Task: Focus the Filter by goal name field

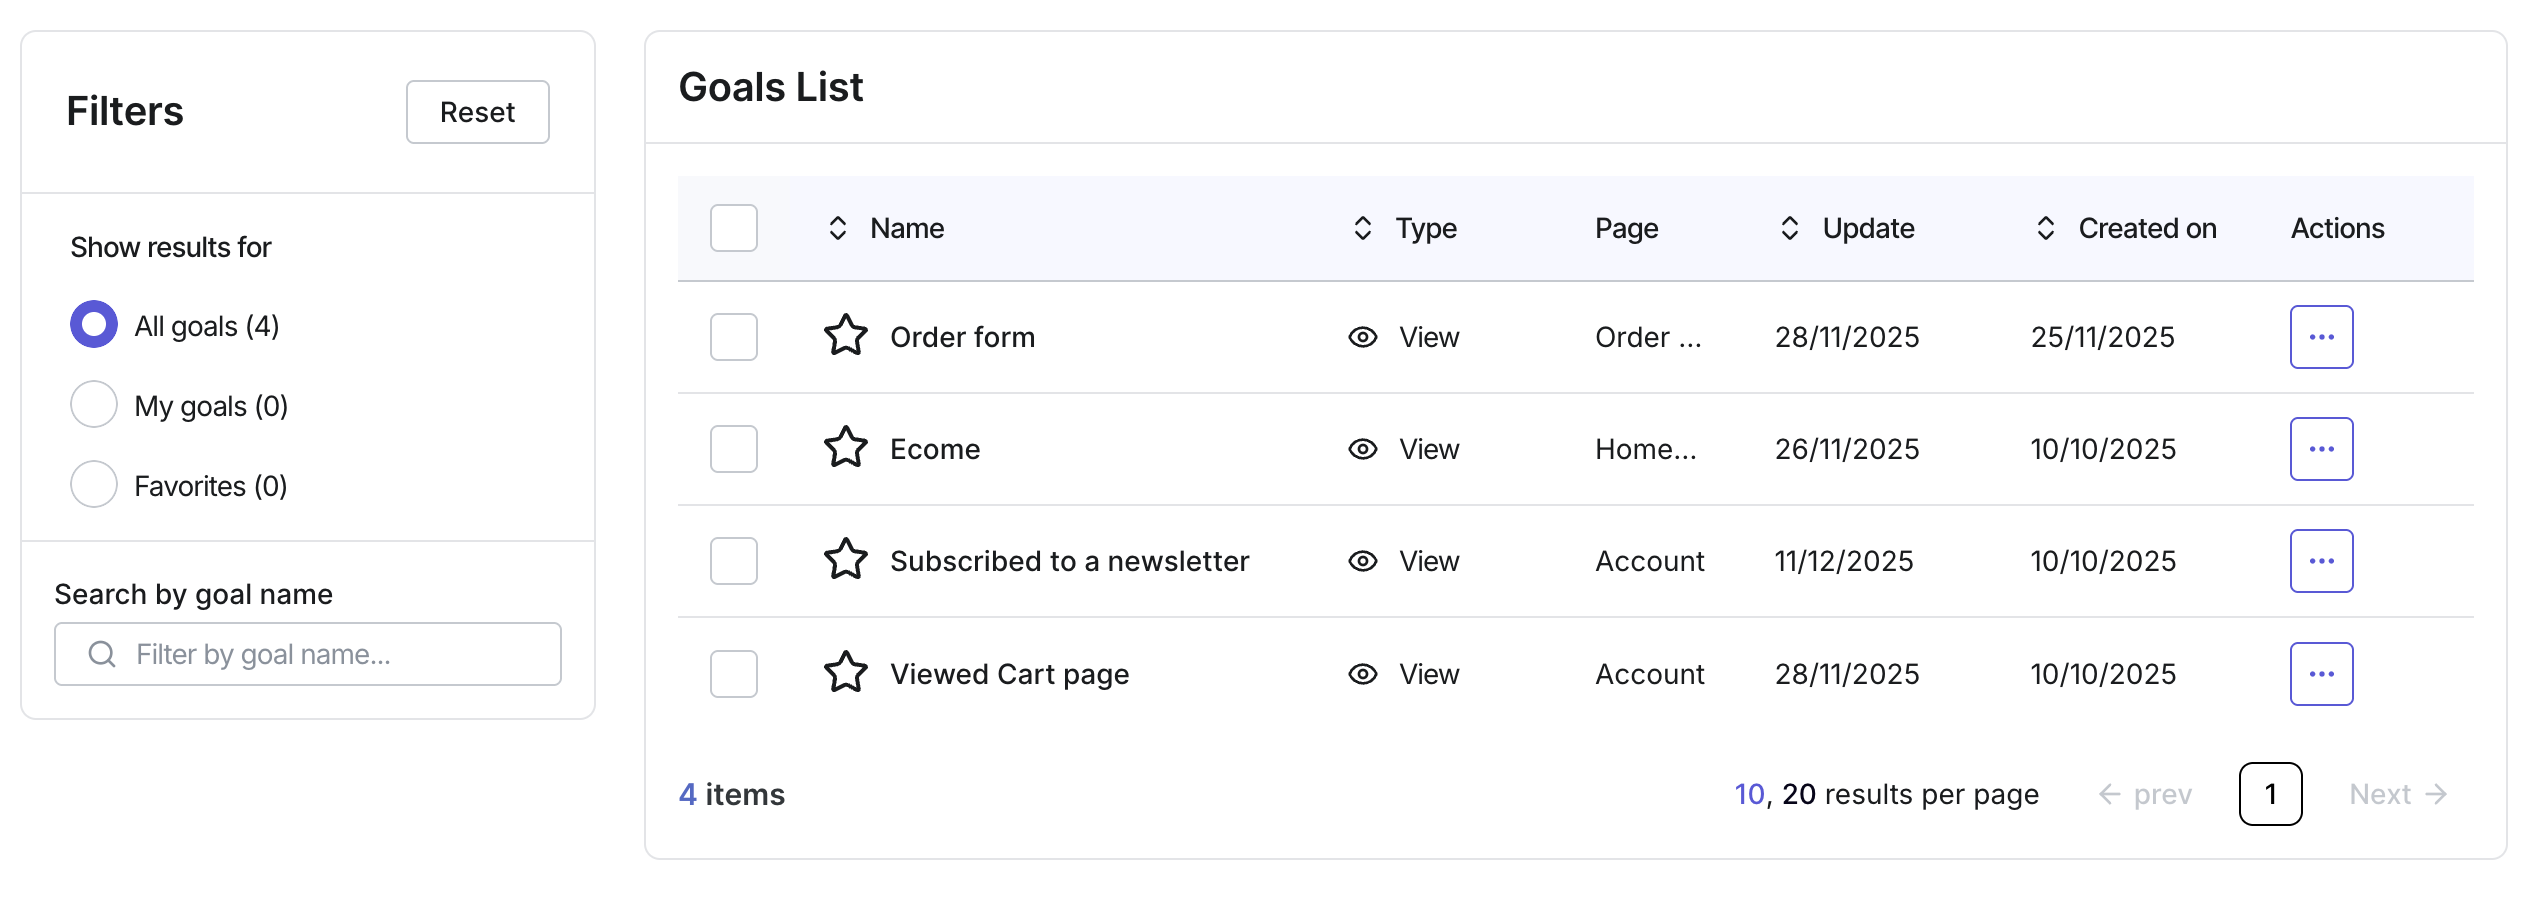Action: pyautogui.click(x=308, y=654)
